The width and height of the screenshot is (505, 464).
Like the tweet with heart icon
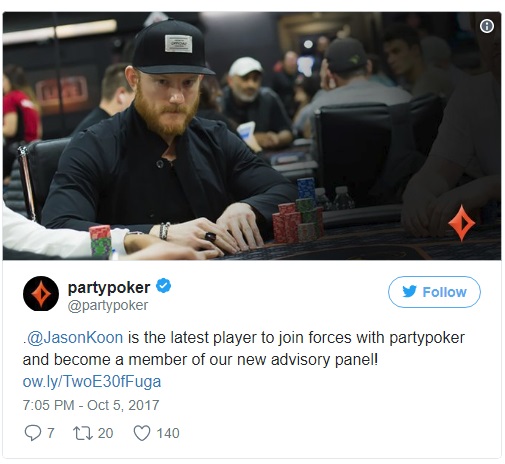142,433
